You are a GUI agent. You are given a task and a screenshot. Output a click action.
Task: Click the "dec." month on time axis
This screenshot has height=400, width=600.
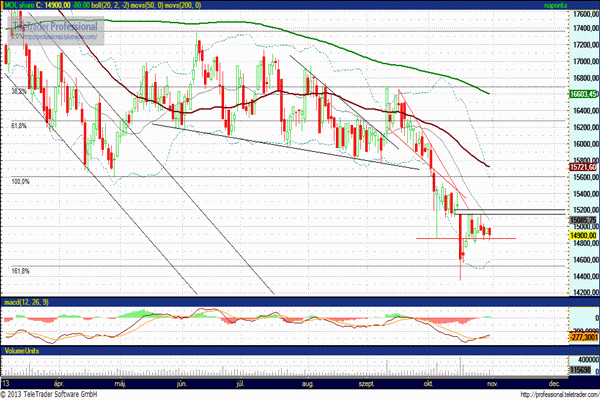tap(554, 383)
